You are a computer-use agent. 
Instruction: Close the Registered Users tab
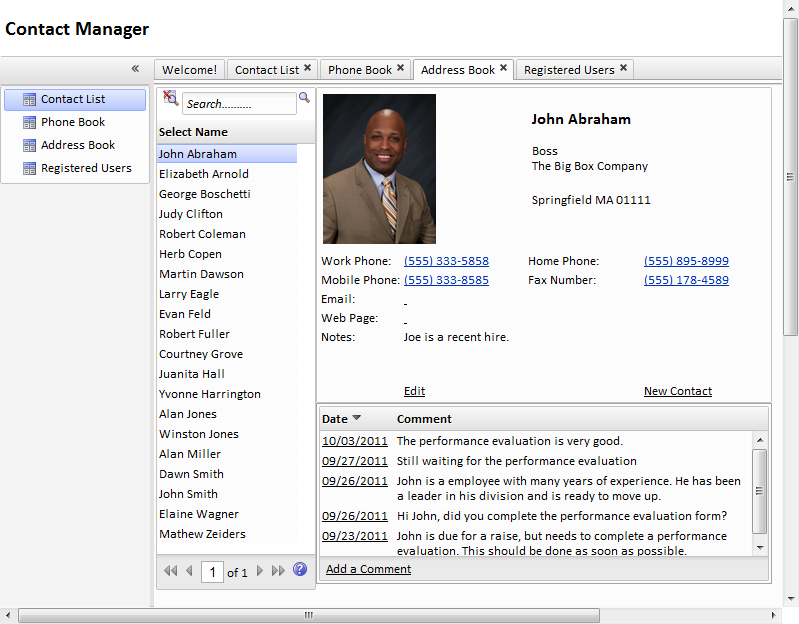point(623,68)
